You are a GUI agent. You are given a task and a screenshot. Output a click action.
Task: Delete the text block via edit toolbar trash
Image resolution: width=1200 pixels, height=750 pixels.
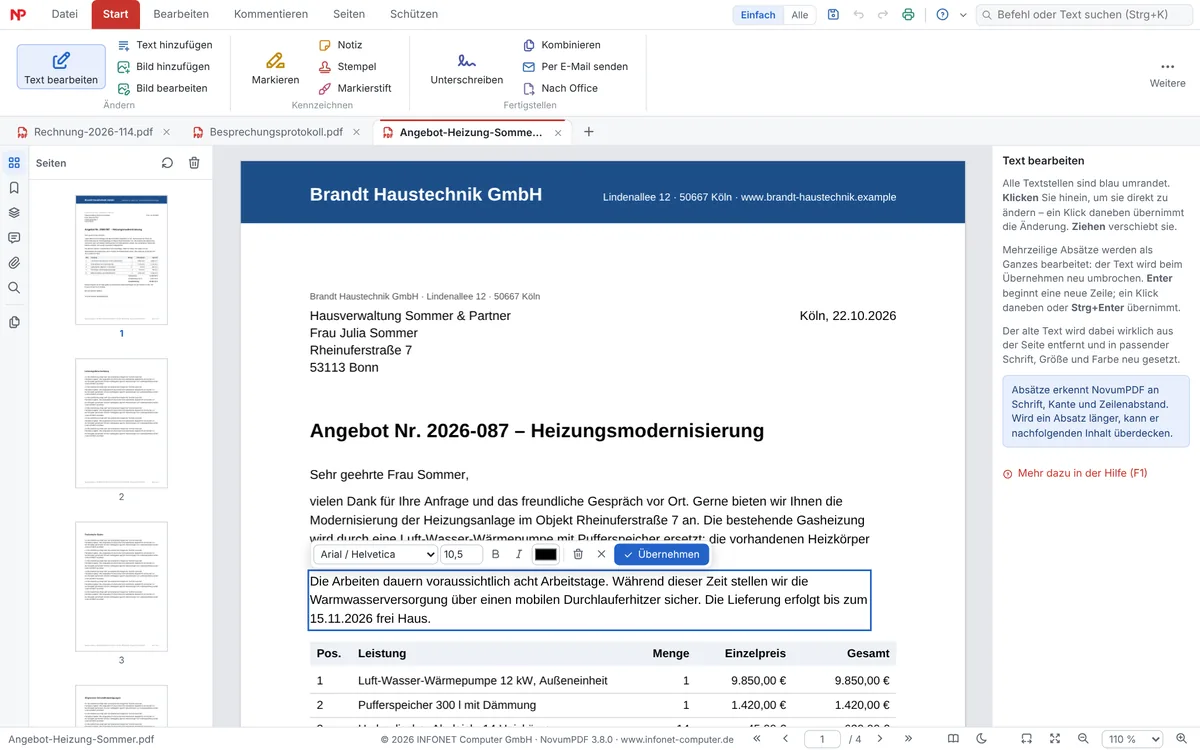point(578,554)
